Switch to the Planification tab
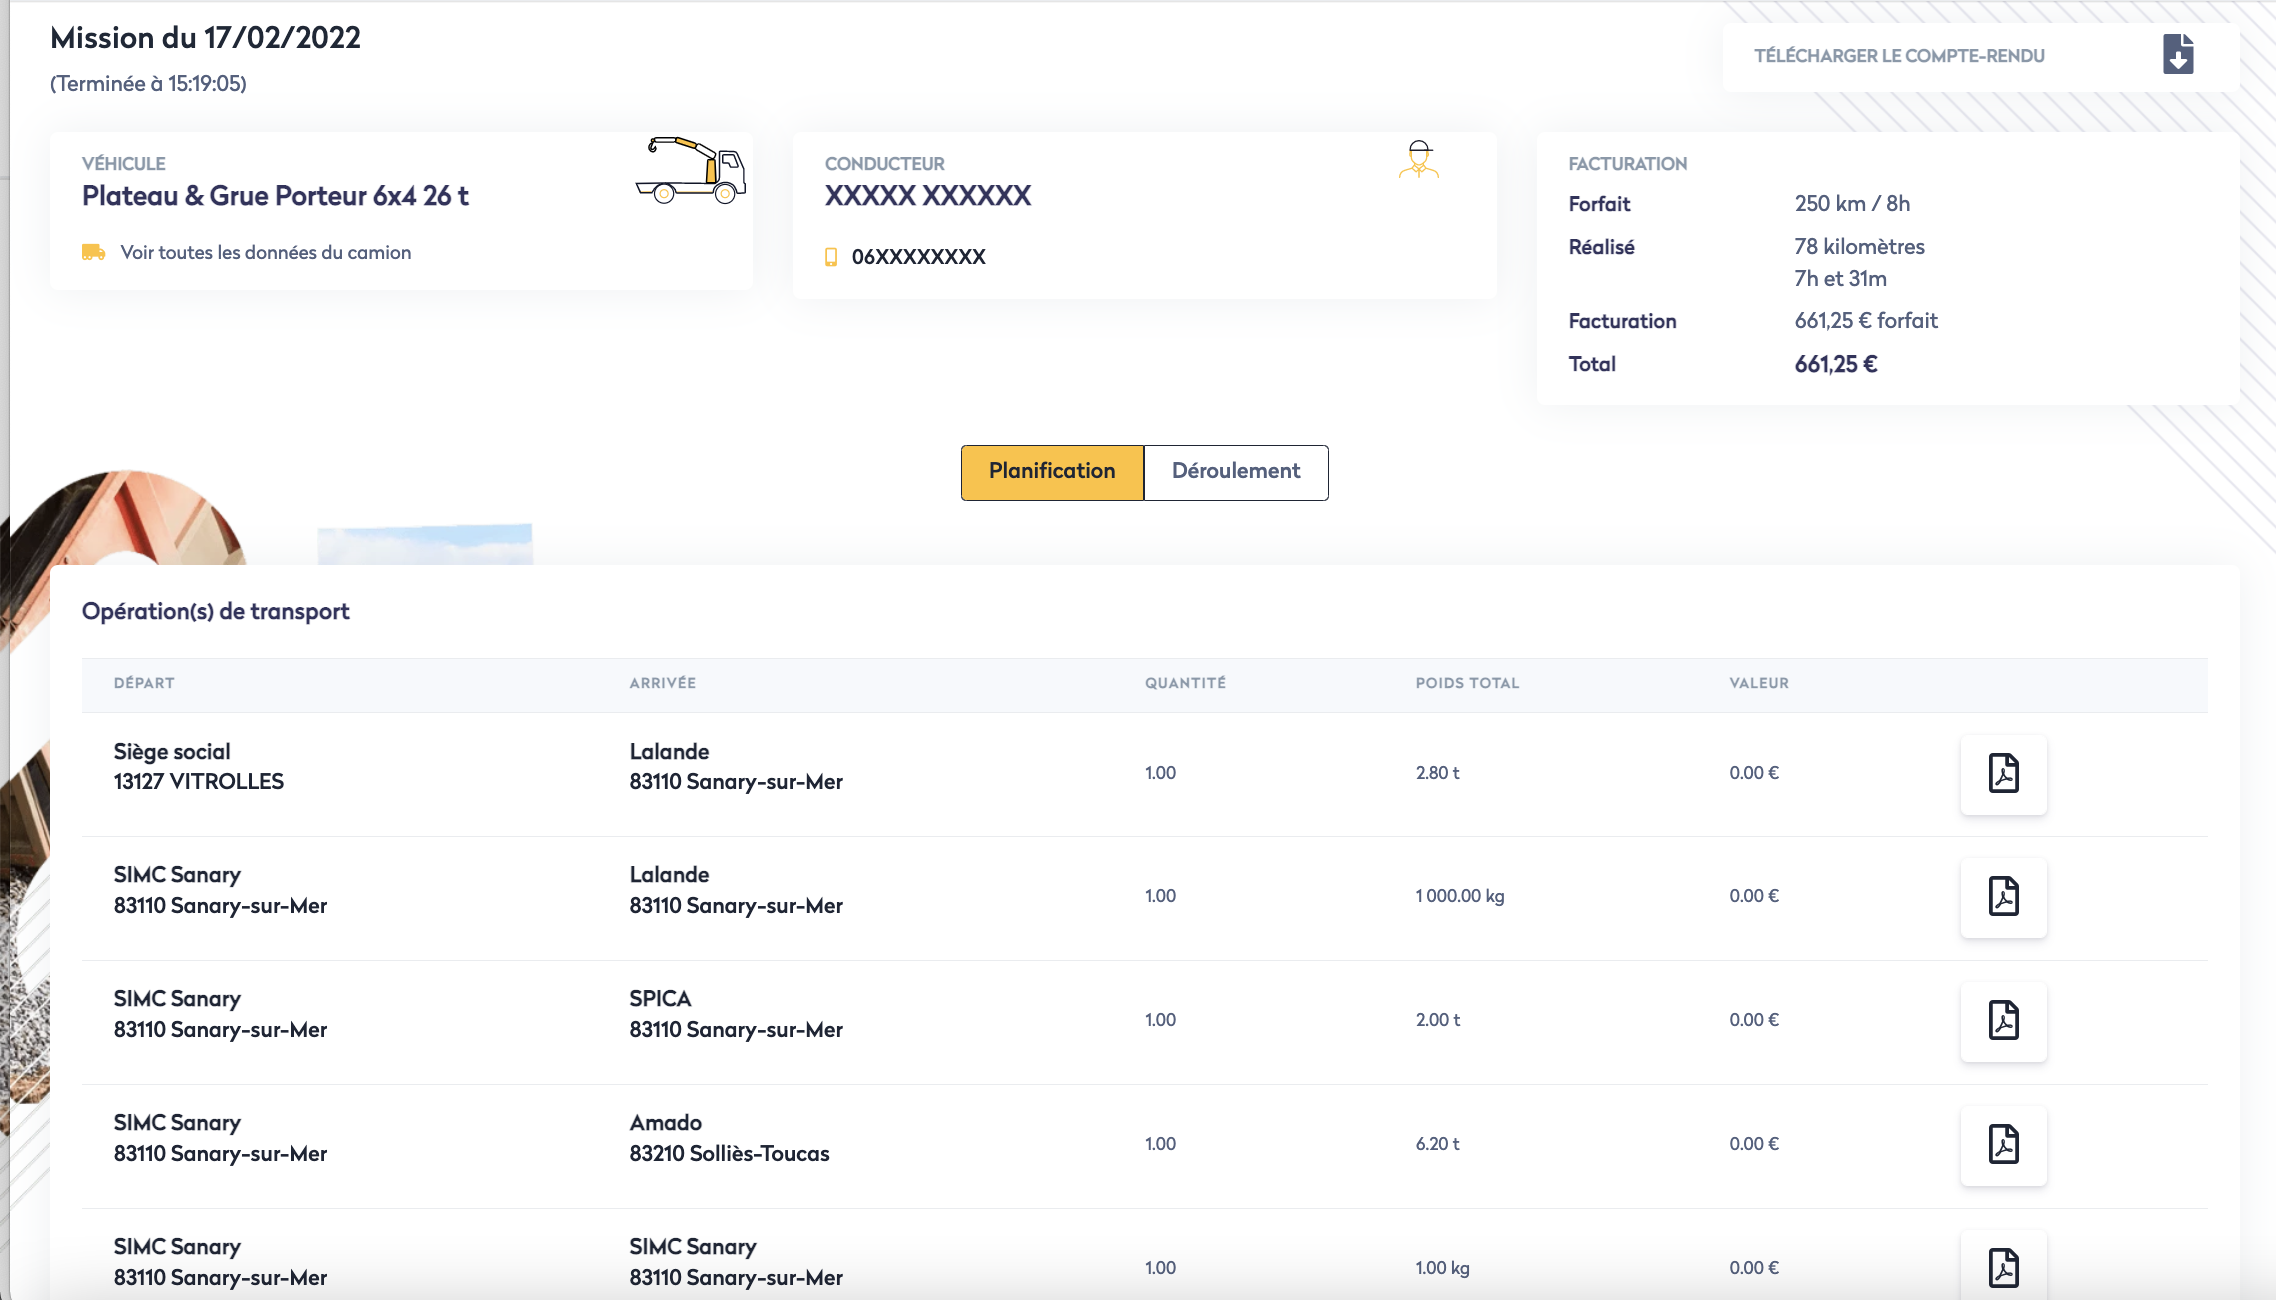Screen dimensions: 2276x1300 tap(1051, 472)
